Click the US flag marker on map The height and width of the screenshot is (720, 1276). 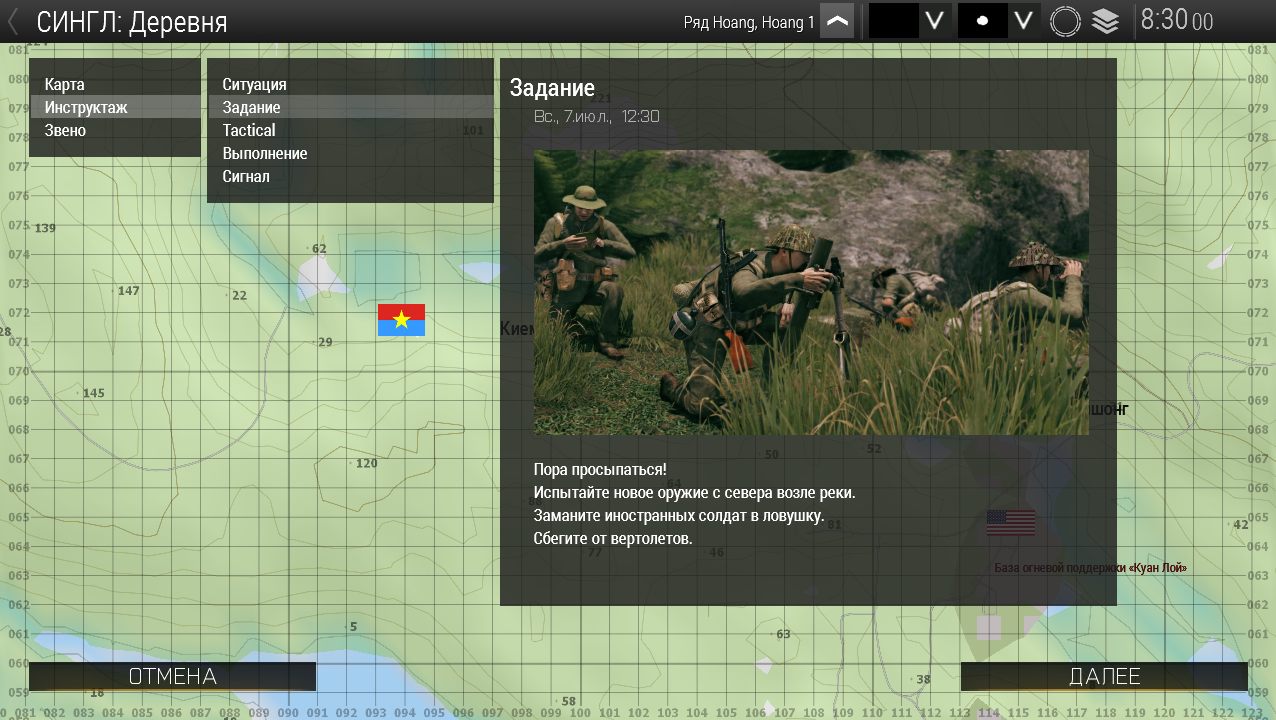(x=1011, y=522)
